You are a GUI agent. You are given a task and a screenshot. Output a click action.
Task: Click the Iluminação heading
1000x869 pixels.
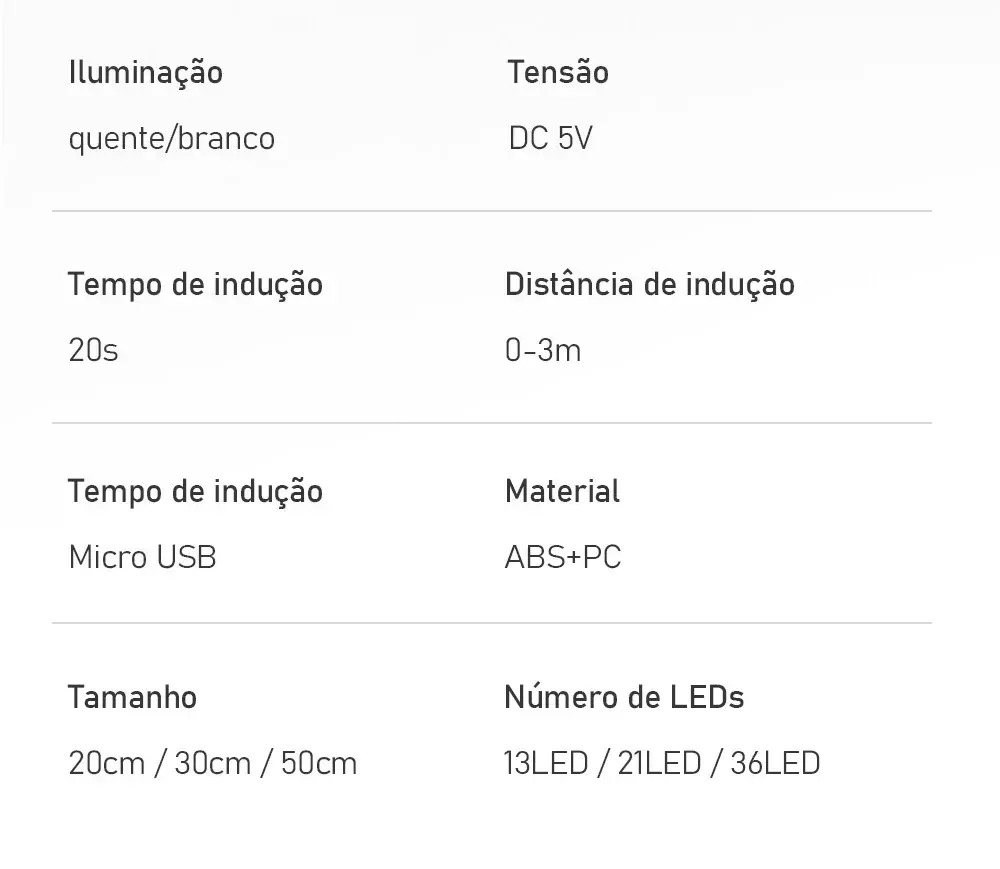point(145,73)
